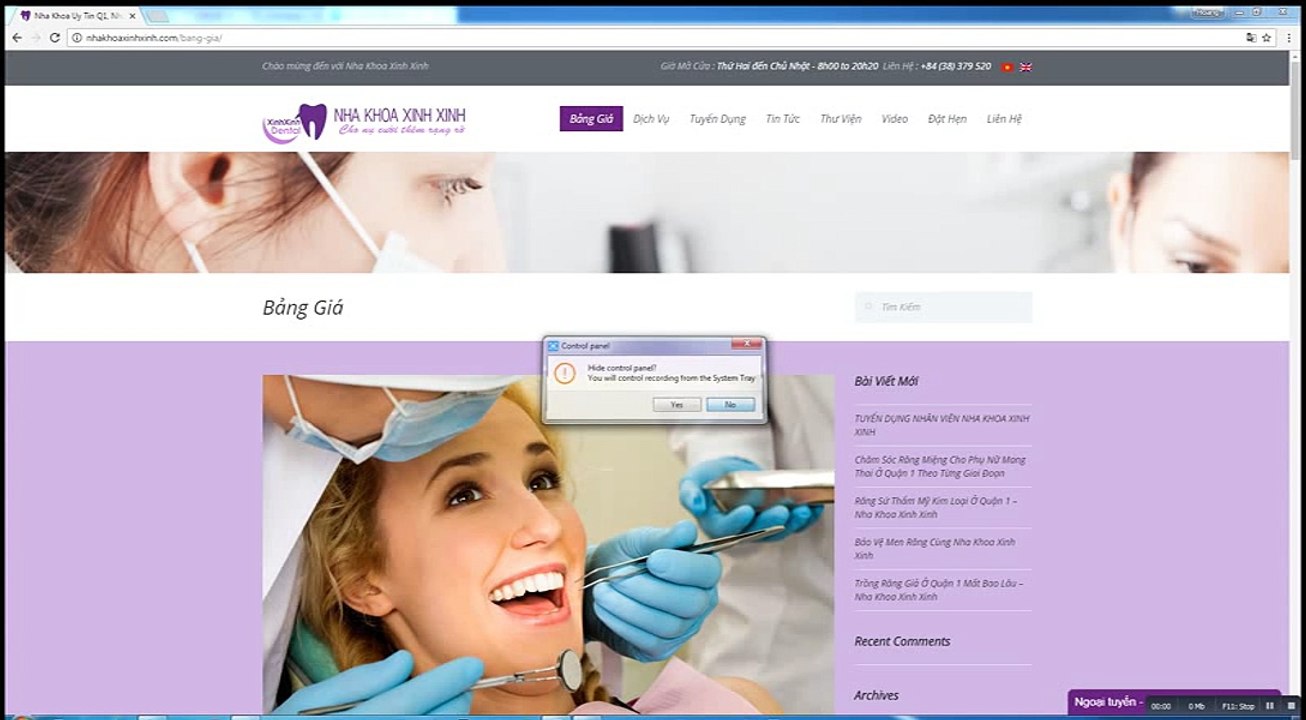The height and width of the screenshot is (720, 1306).
Task: Open post Chăm Sóc Răng Miệng Cho Phụ Nữ Mang Thai
Action: coord(940,466)
